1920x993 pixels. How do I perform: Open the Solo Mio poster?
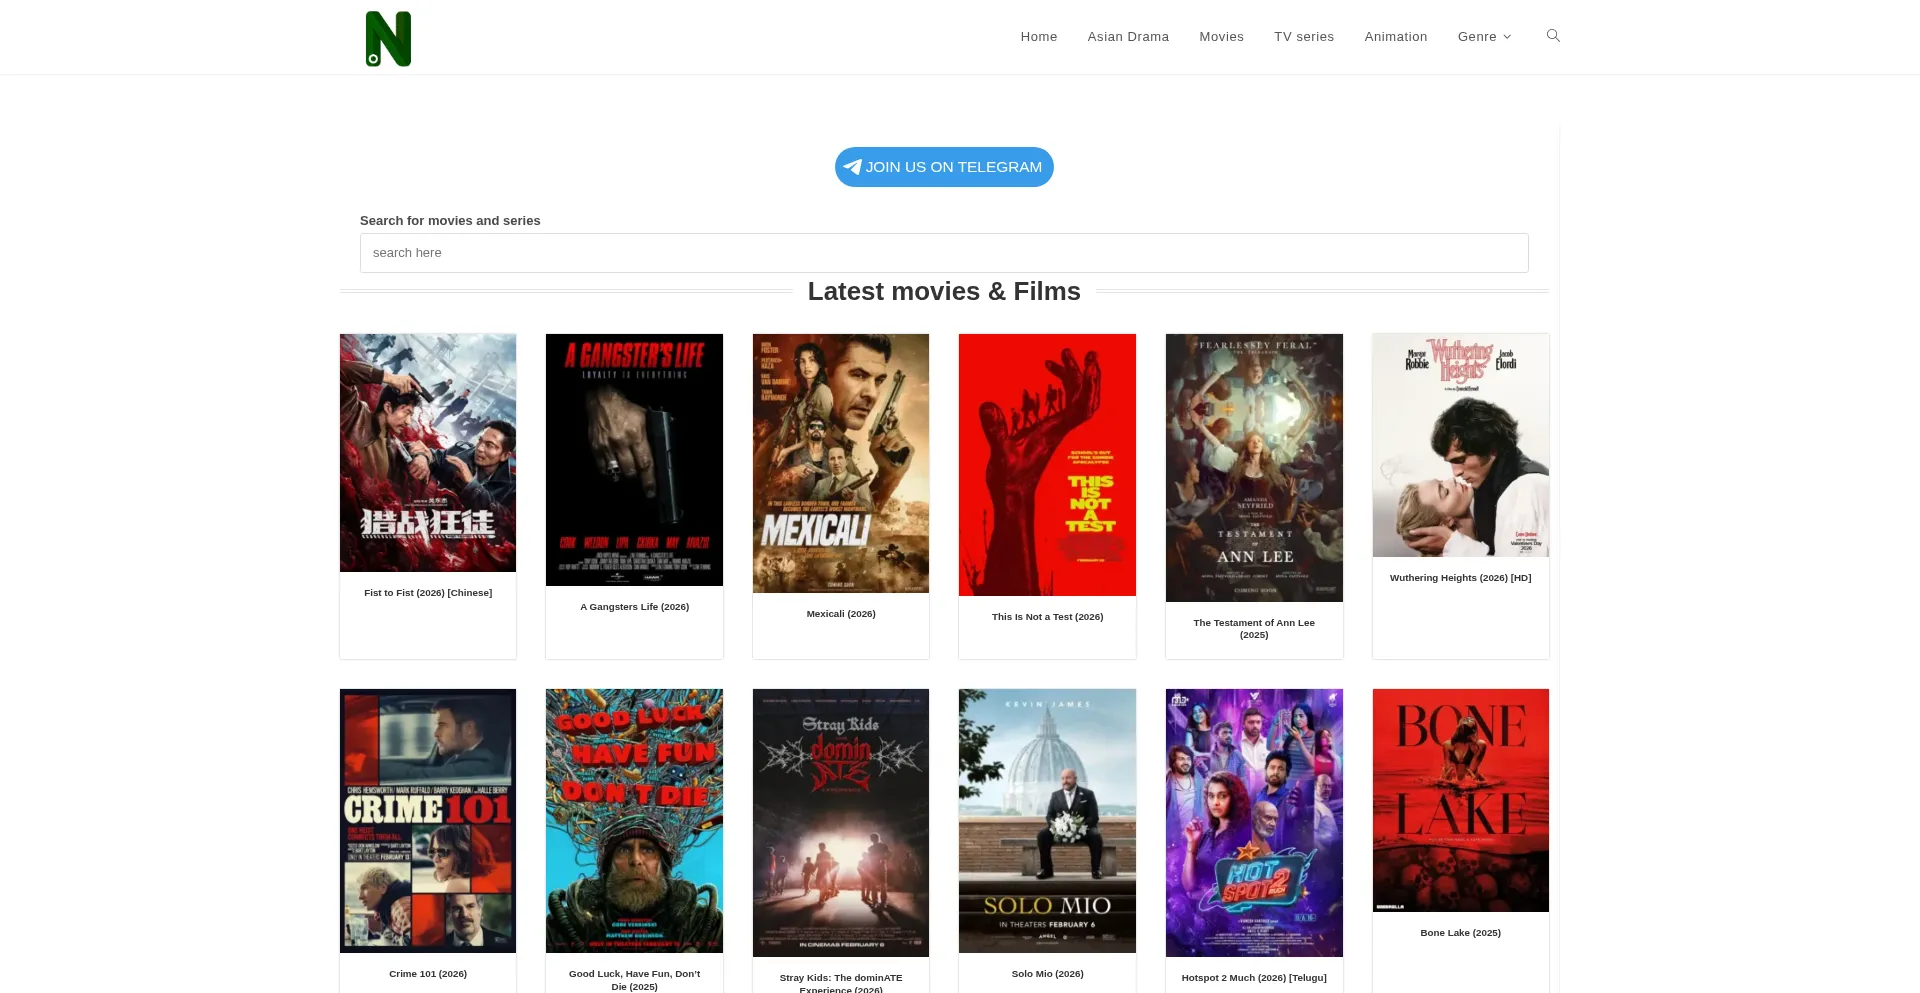pyautogui.click(x=1047, y=821)
